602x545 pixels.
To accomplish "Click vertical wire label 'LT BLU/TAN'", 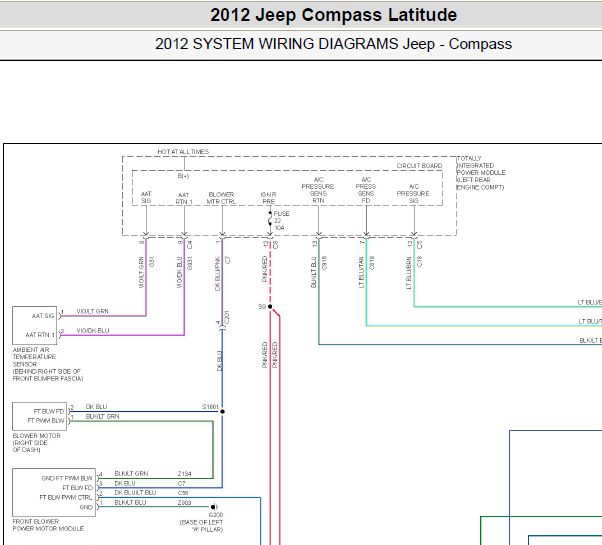I will pos(361,272).
